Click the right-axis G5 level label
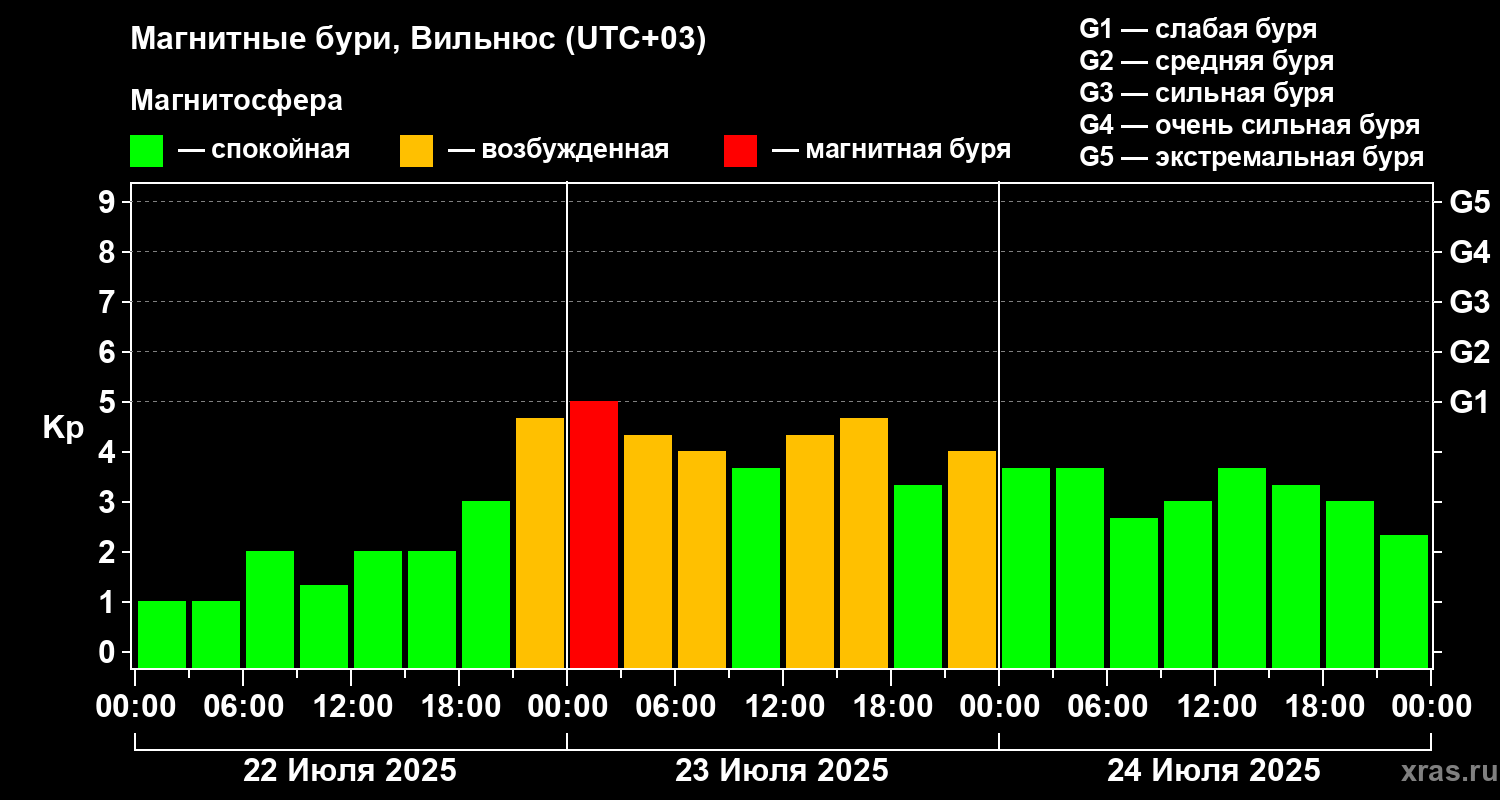Viewport: 1500px width, 800px height. [x=1469, y=202]
